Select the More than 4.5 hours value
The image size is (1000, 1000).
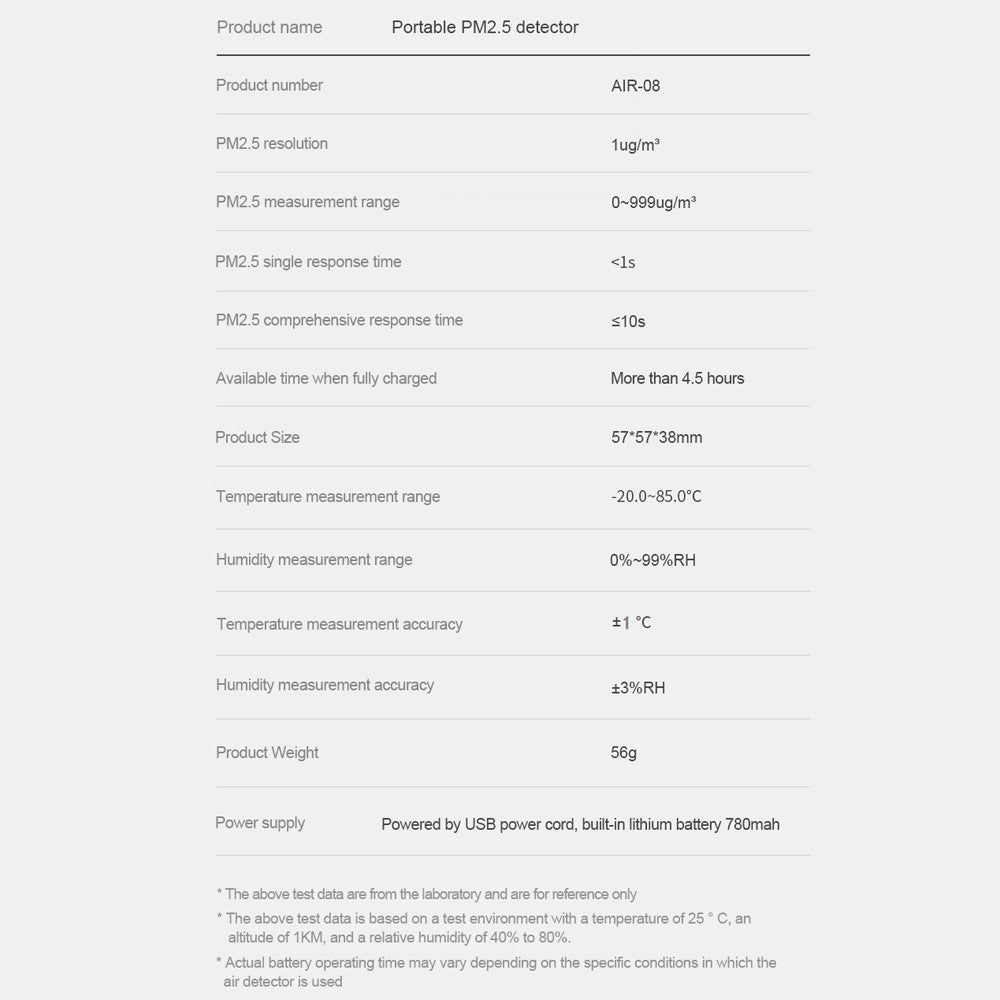pos(677,378)
